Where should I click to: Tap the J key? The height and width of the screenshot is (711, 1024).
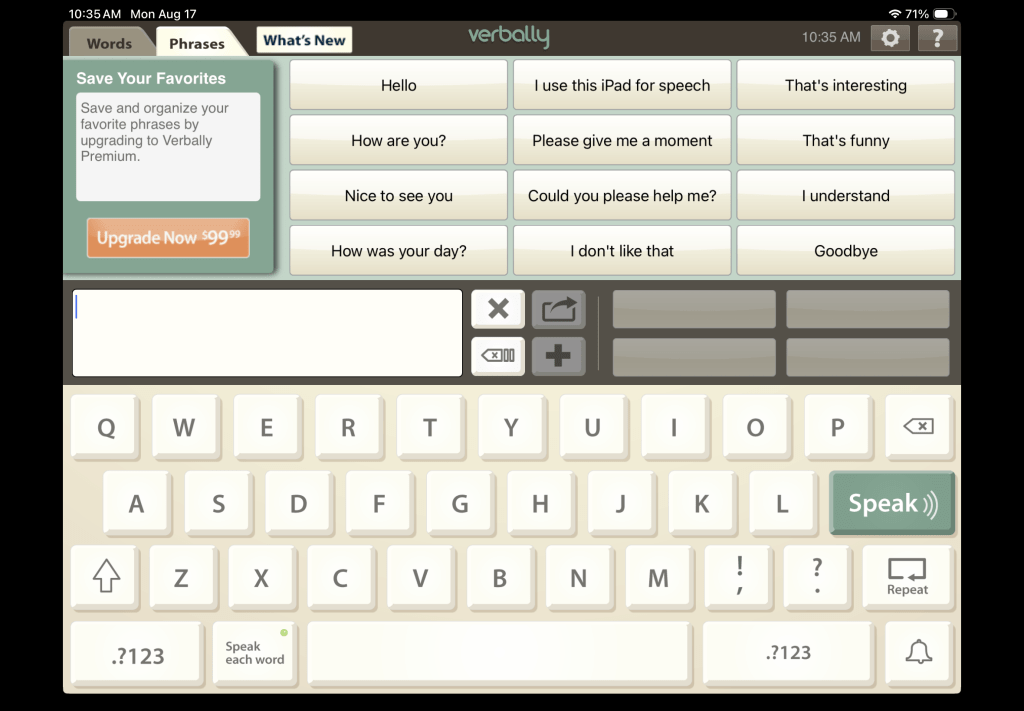point(620,503)
